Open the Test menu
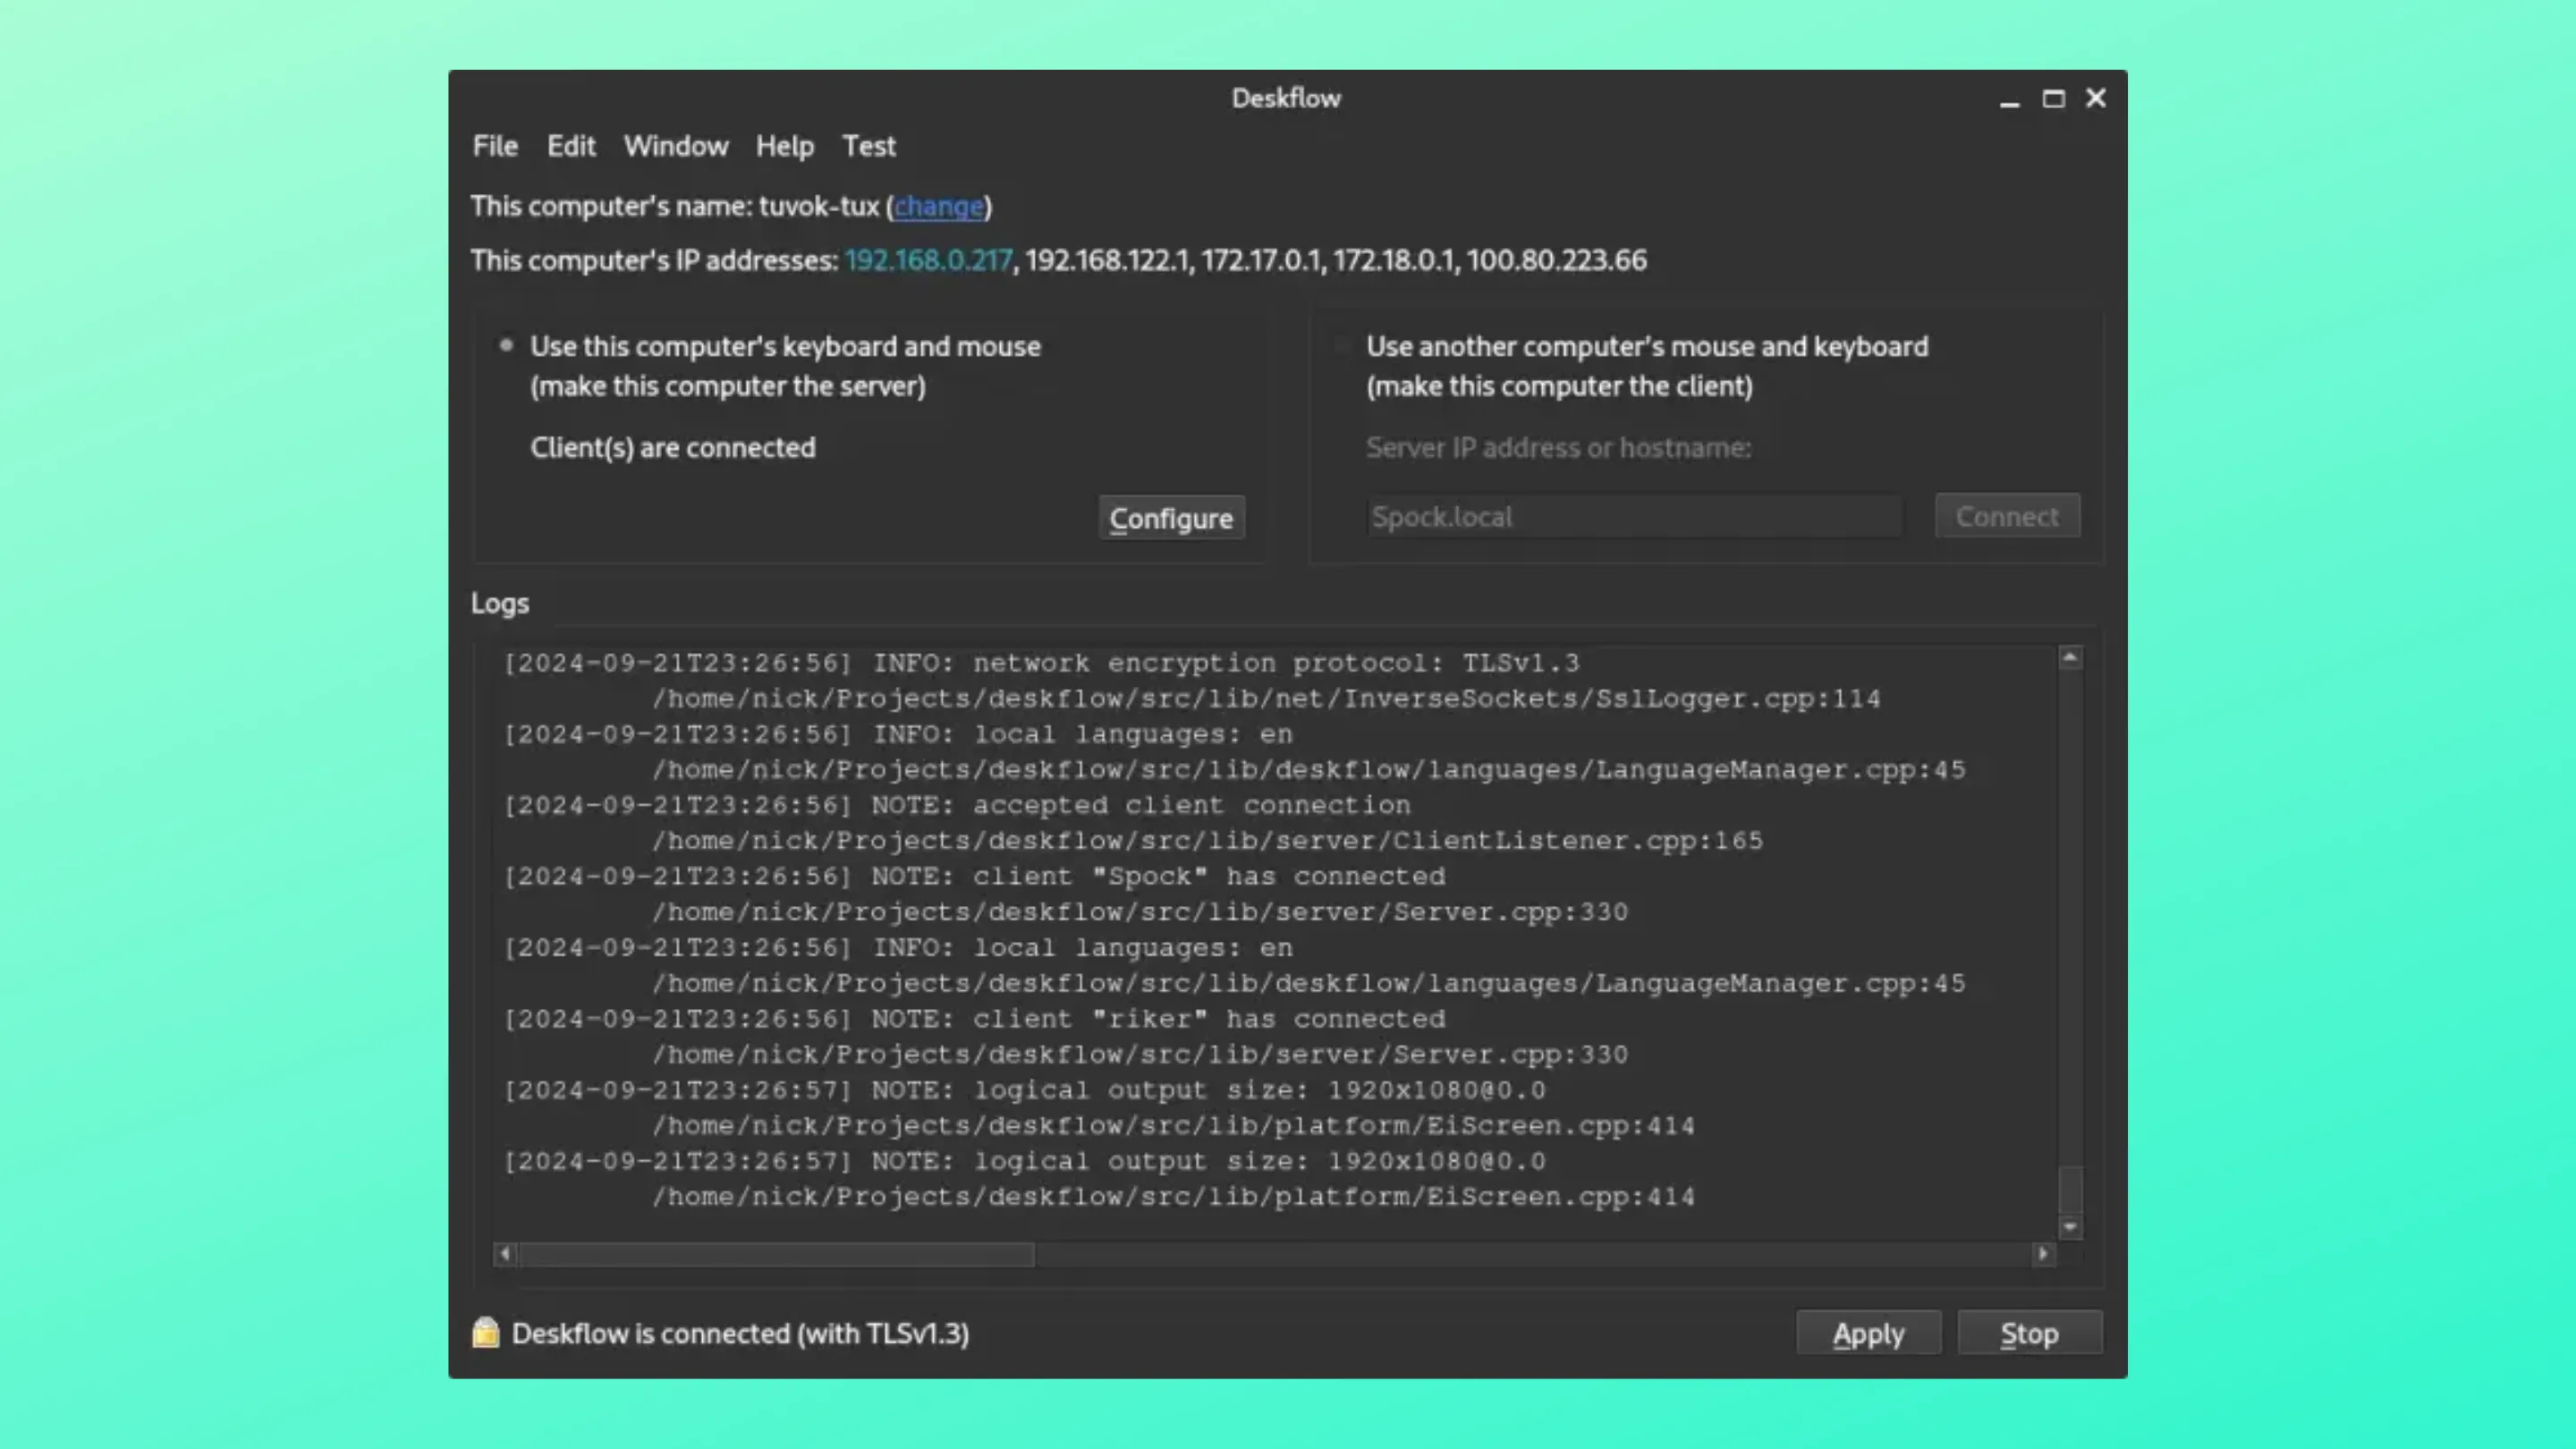The height and width of the screenshot is (1449, 2576). tap(868, 146)
